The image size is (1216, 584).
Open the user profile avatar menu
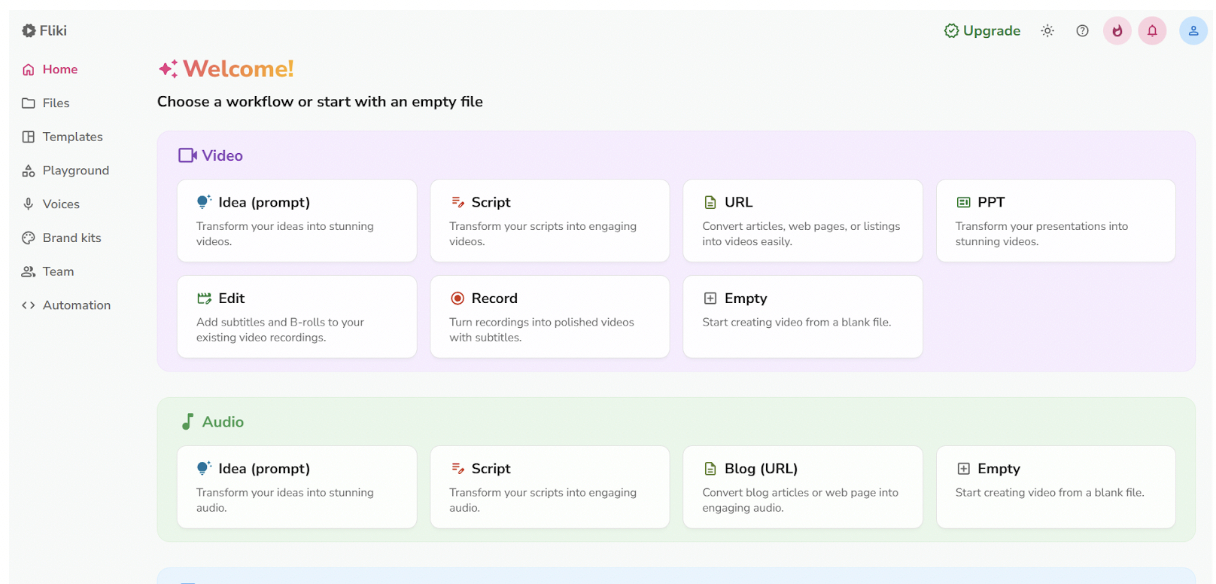1193,31
